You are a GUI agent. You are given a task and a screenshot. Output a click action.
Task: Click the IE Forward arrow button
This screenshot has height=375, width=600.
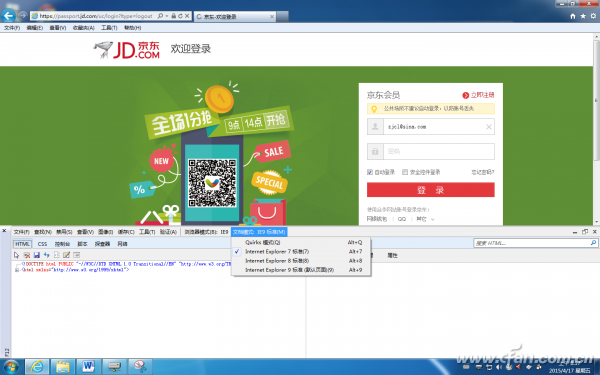click(23, 16)
